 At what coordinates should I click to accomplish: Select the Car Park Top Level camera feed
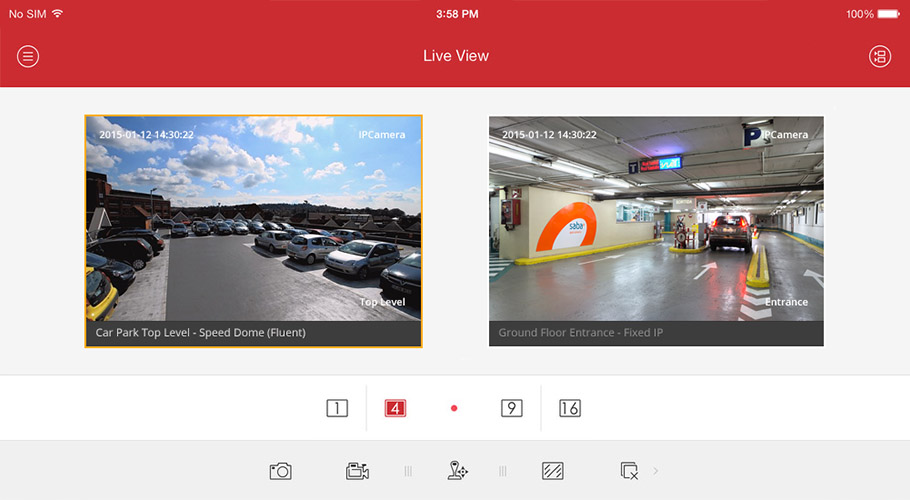(x=253, y=218)
